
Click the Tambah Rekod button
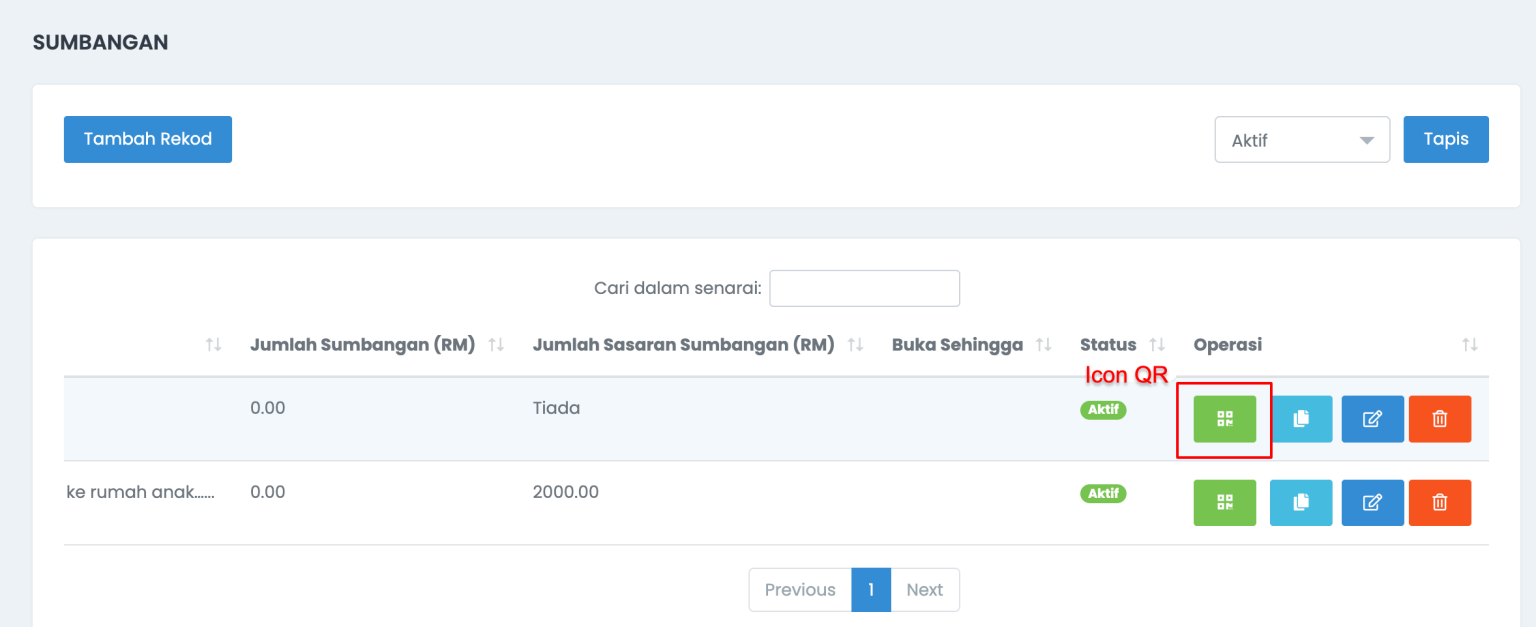tap(148, 139)
